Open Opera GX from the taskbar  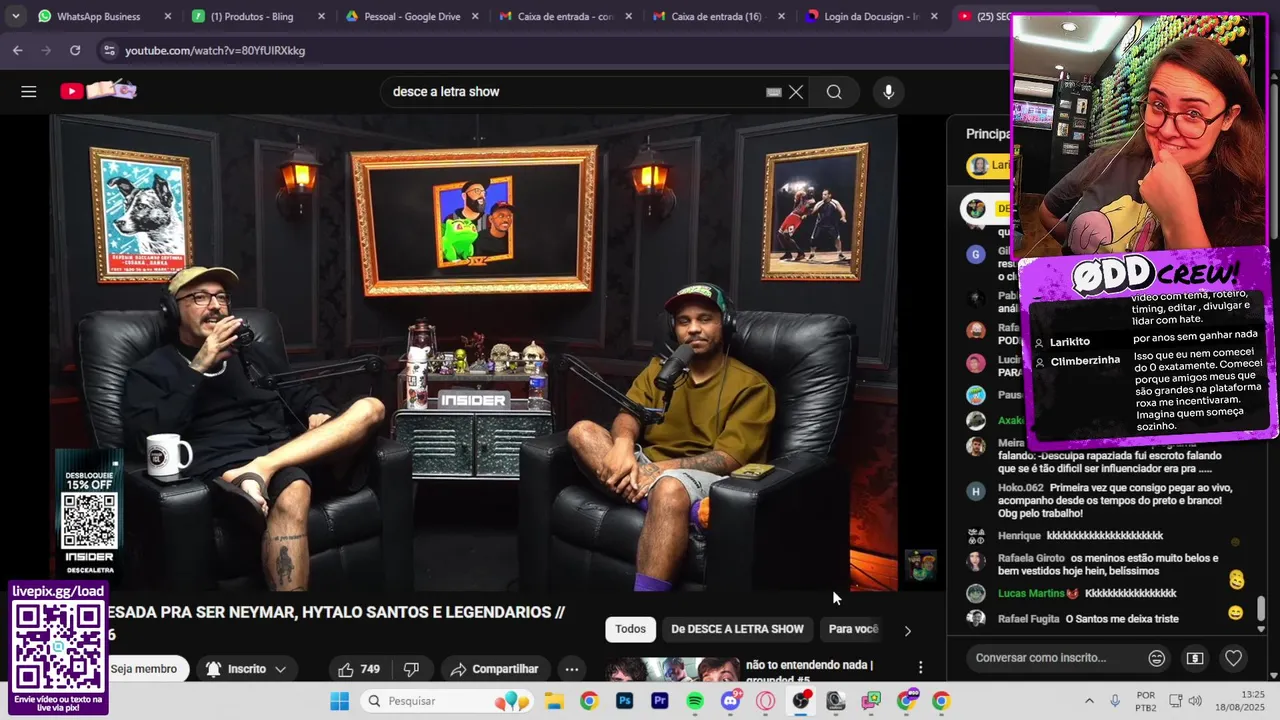[x=765, y=701]
